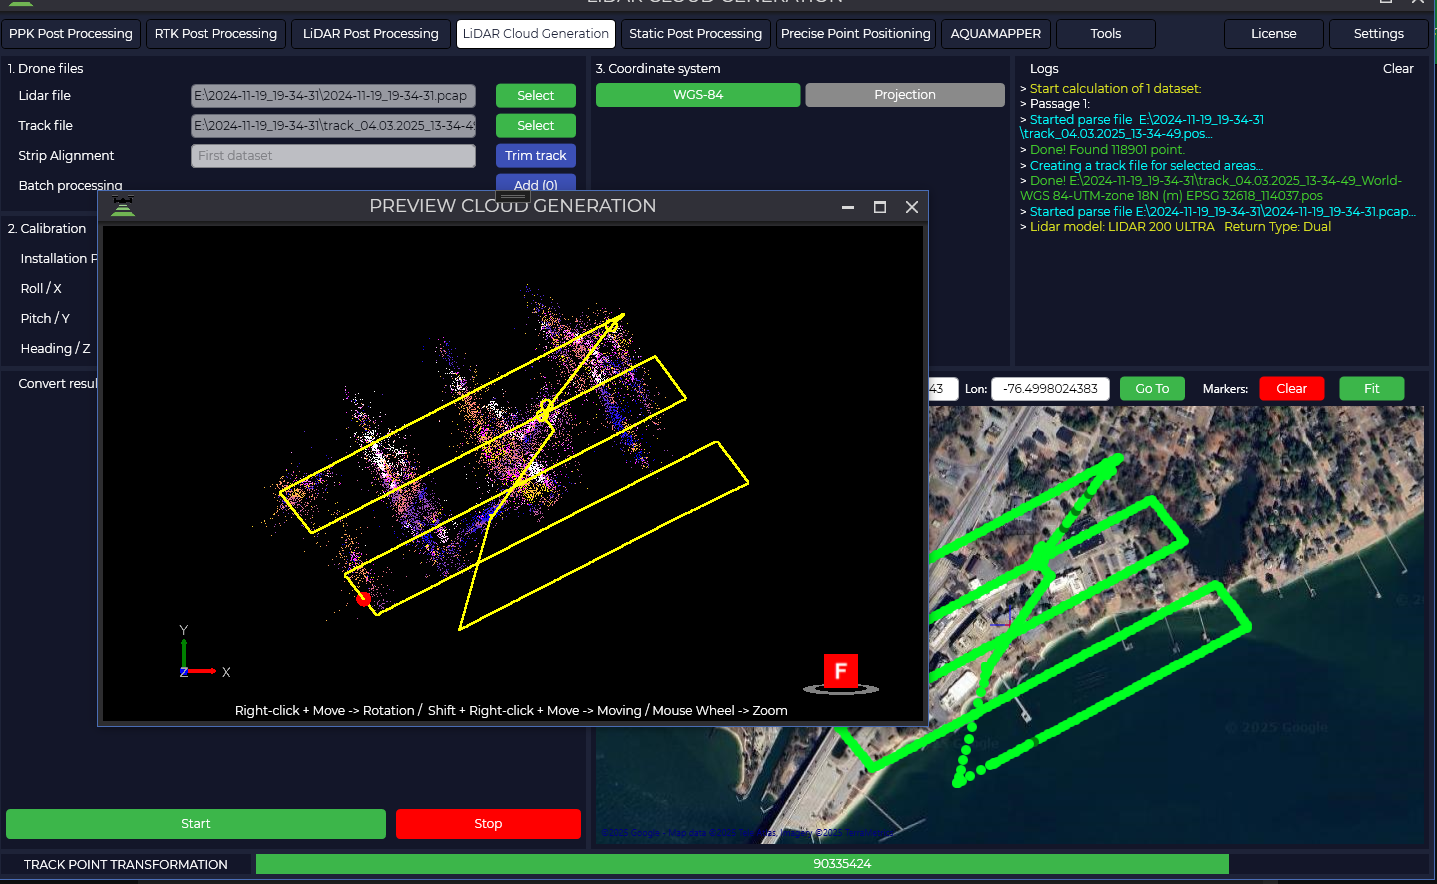Image resolution: width=1437 pixels, height=884 pixels.
Task: Clear the Logs panel
Action: 1398,69
